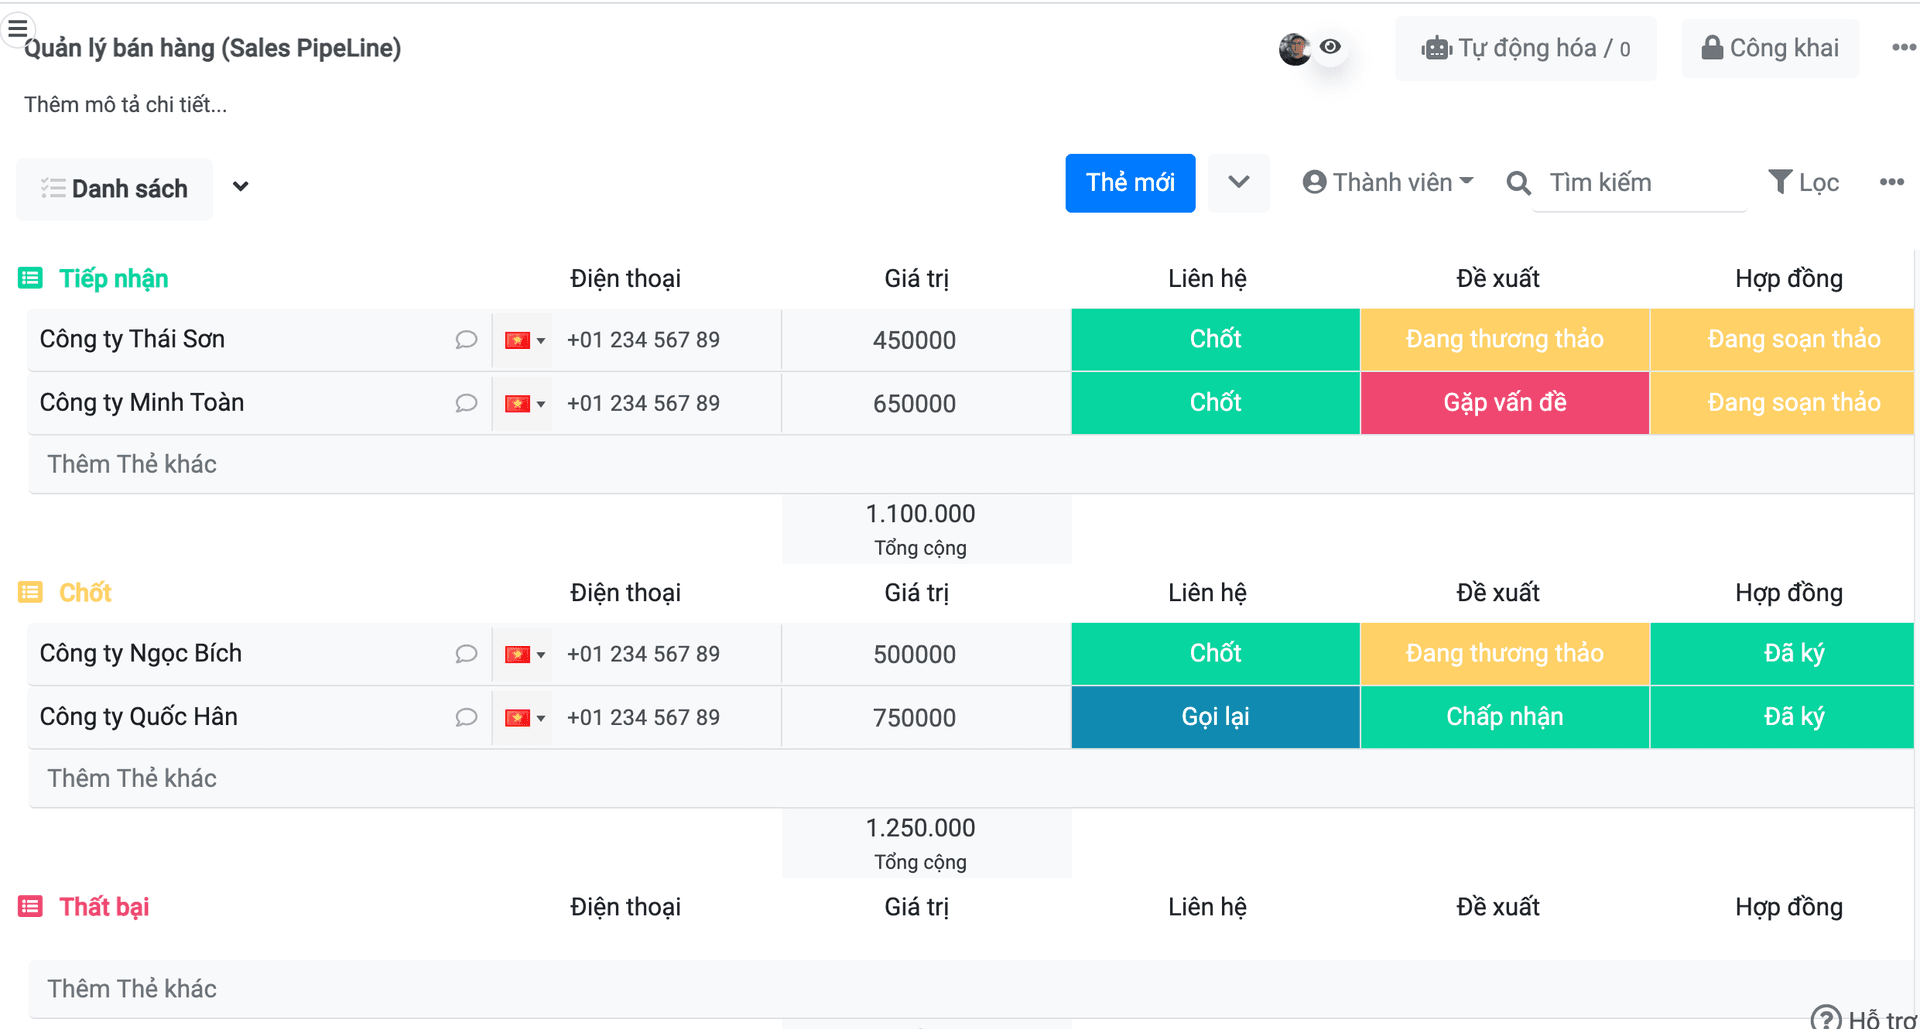This screenshot has height=1029, width=1920.
Task: Expand the Thành viên dropdown
Action: 1388,183
